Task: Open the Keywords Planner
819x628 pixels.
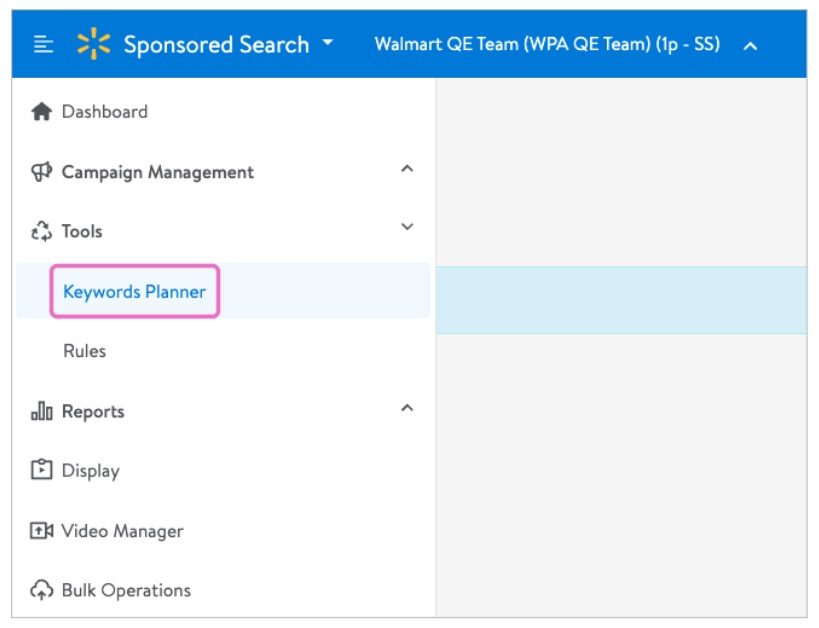Action: [x=134, y=291]
